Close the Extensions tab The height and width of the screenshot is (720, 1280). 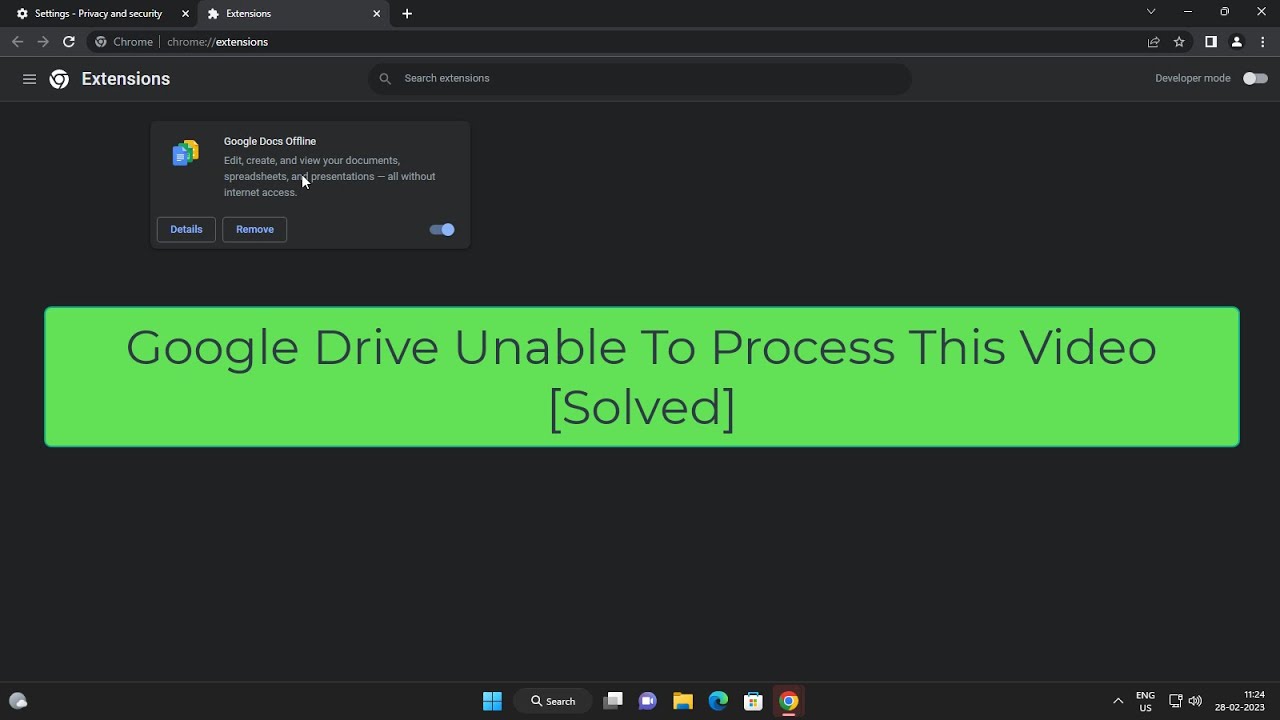click(x=377, y=14)
